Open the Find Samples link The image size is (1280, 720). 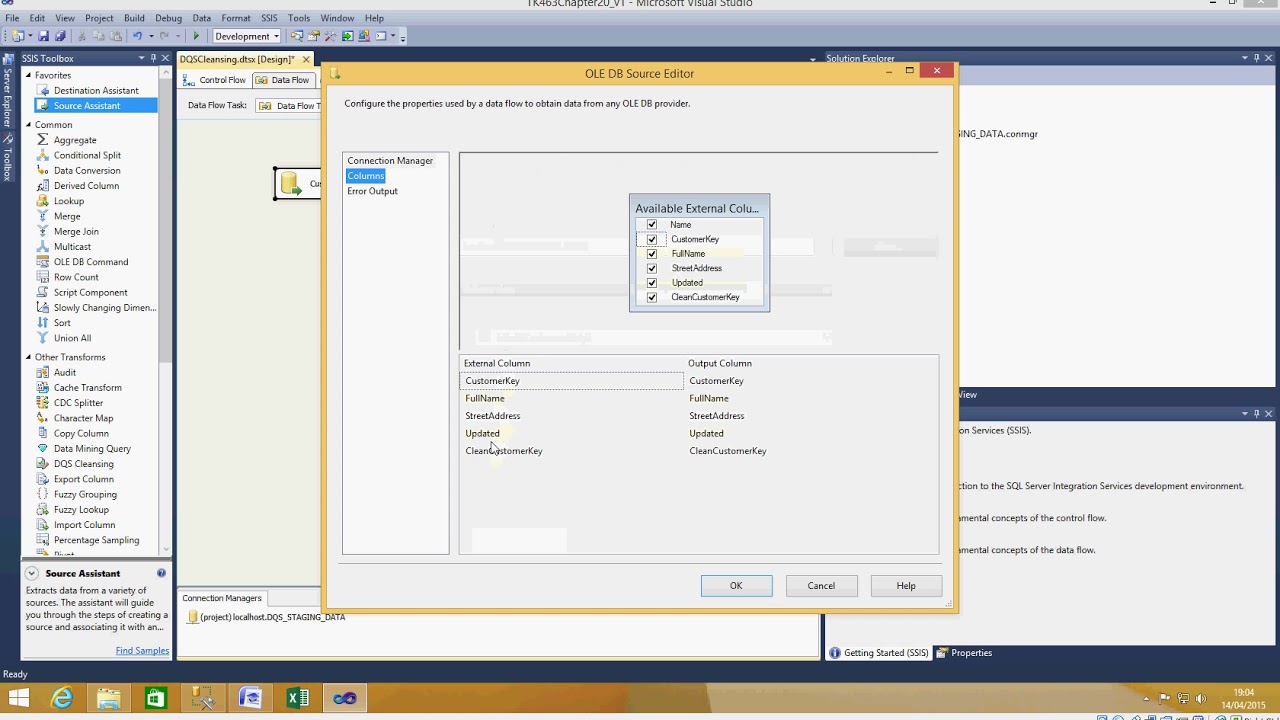[x=142, y=651]
